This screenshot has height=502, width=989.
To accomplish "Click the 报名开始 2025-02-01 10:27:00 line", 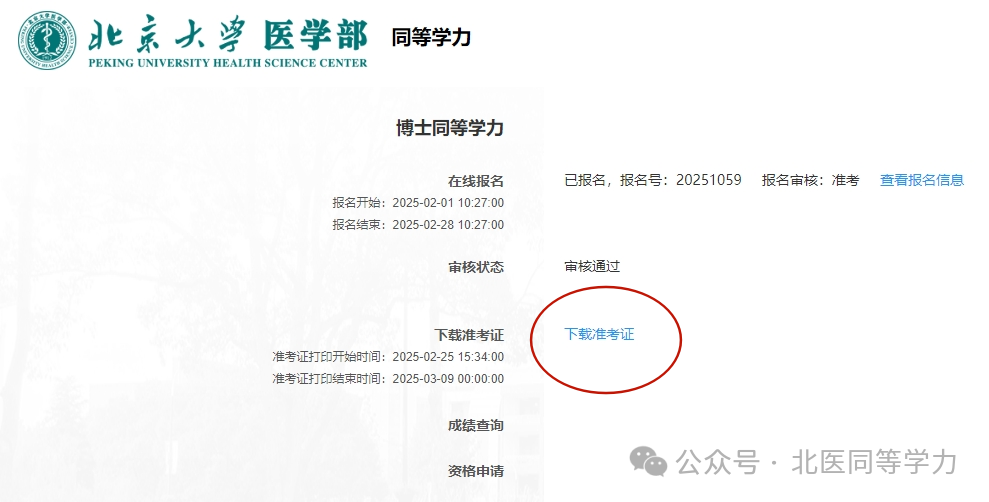I will point(418,203).
